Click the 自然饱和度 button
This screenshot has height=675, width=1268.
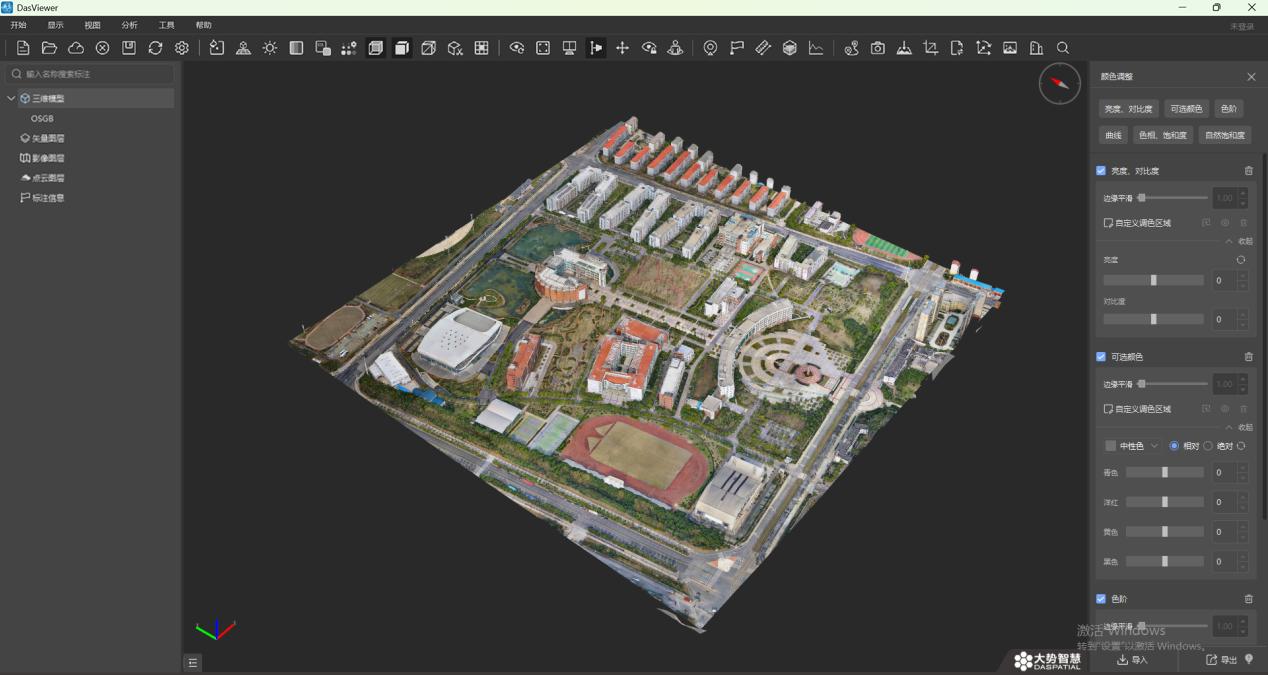[x=1225, y=135]
